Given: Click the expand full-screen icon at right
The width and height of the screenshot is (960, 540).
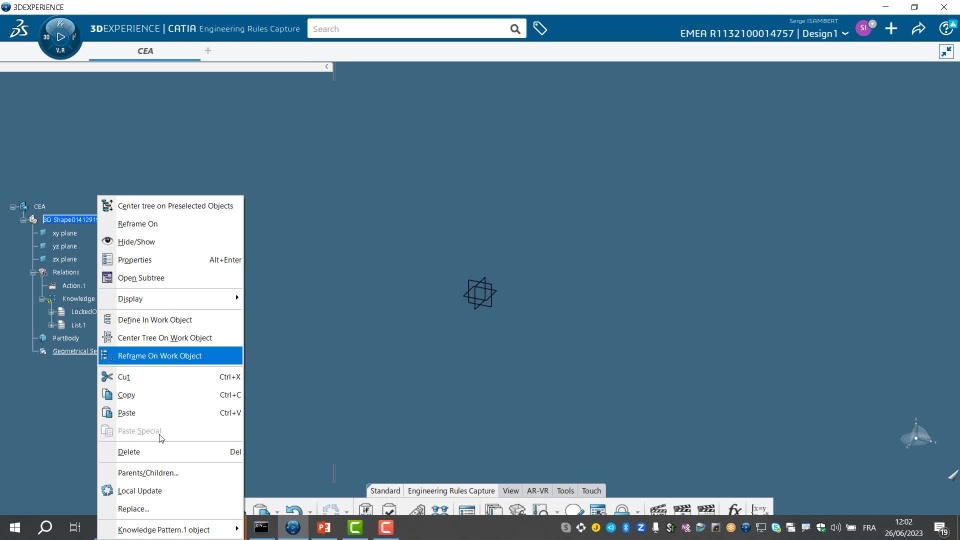Looking at the screenshot, I should pos(947,51).
